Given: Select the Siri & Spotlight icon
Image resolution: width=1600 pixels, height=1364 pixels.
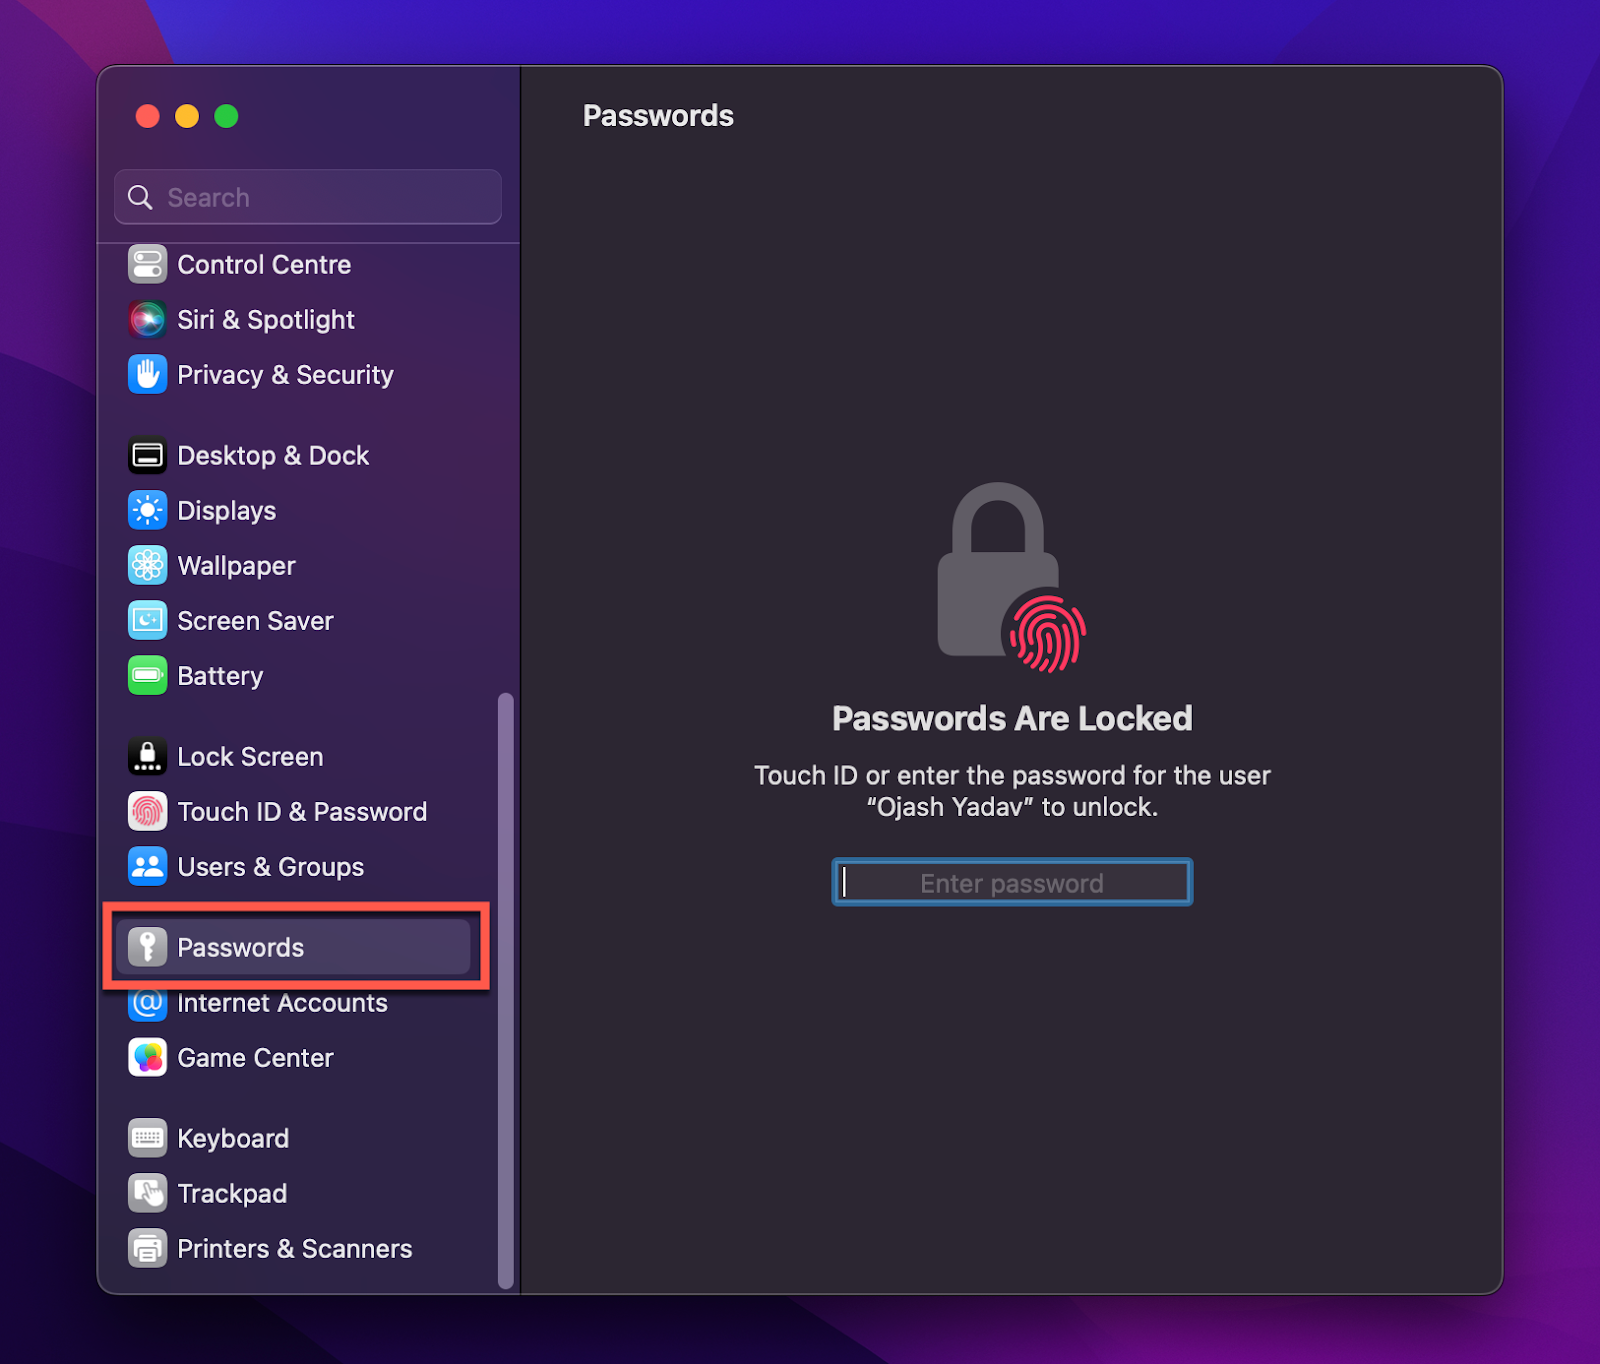Looking at the screenshot, I should 147,320.
